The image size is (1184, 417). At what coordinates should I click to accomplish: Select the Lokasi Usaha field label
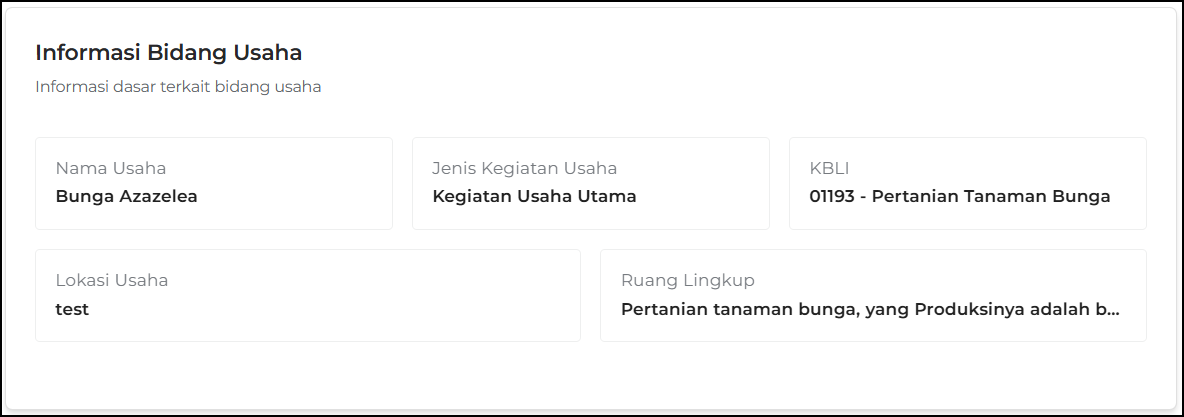pyautogui.click(x=111, y=280)
